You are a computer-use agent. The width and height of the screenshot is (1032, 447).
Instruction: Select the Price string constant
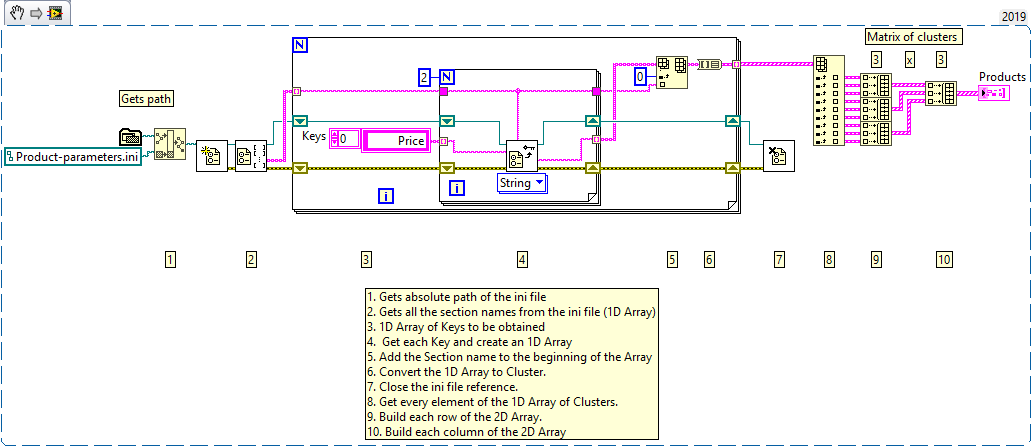397,141
